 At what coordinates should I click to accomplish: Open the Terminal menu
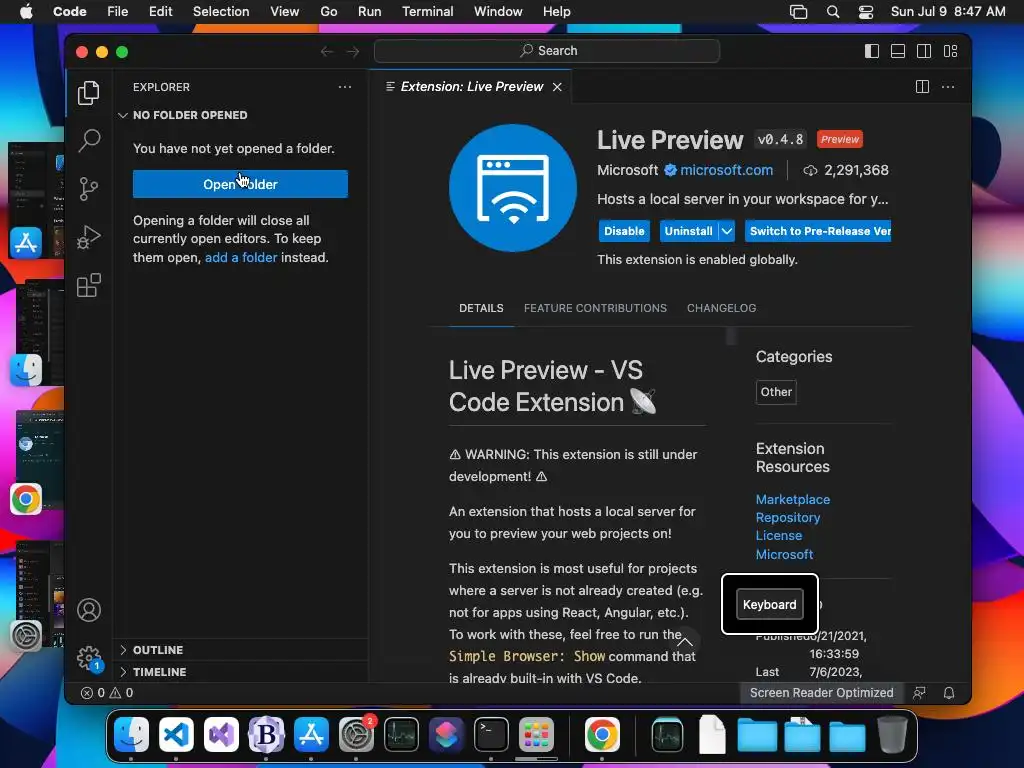428,12
